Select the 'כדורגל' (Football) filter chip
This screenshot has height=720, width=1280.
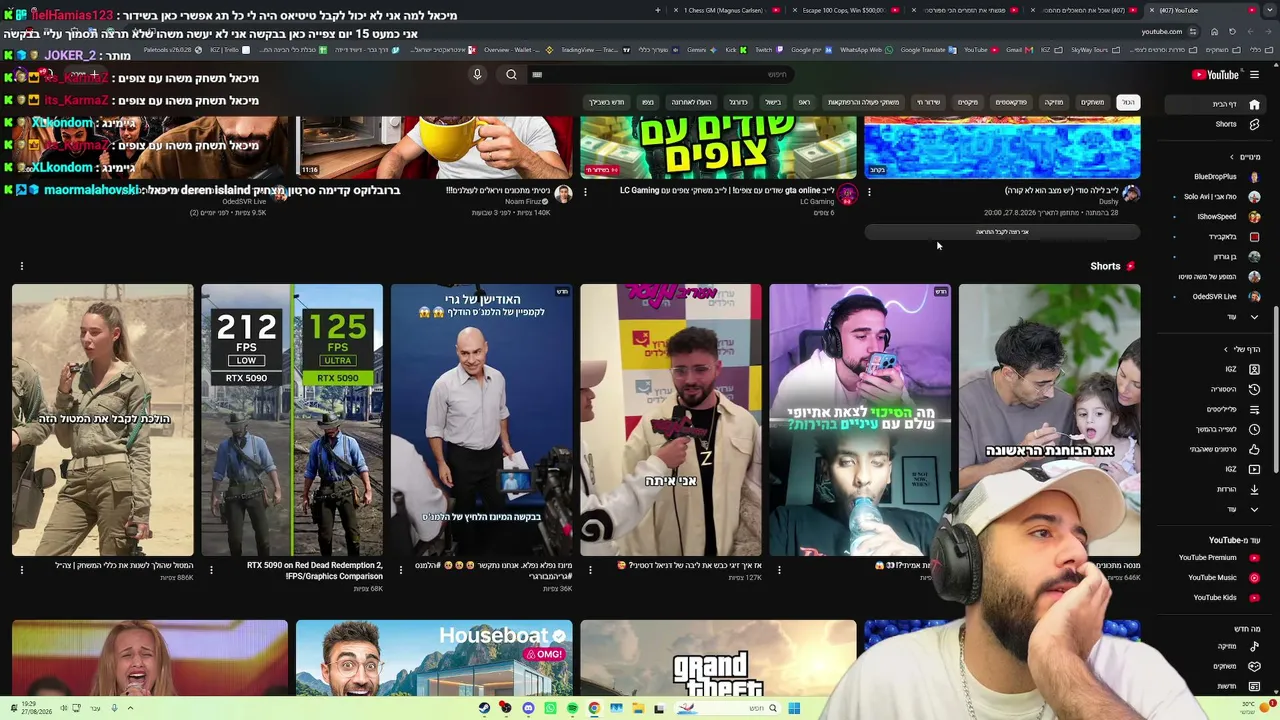click(x=738, y=102)
